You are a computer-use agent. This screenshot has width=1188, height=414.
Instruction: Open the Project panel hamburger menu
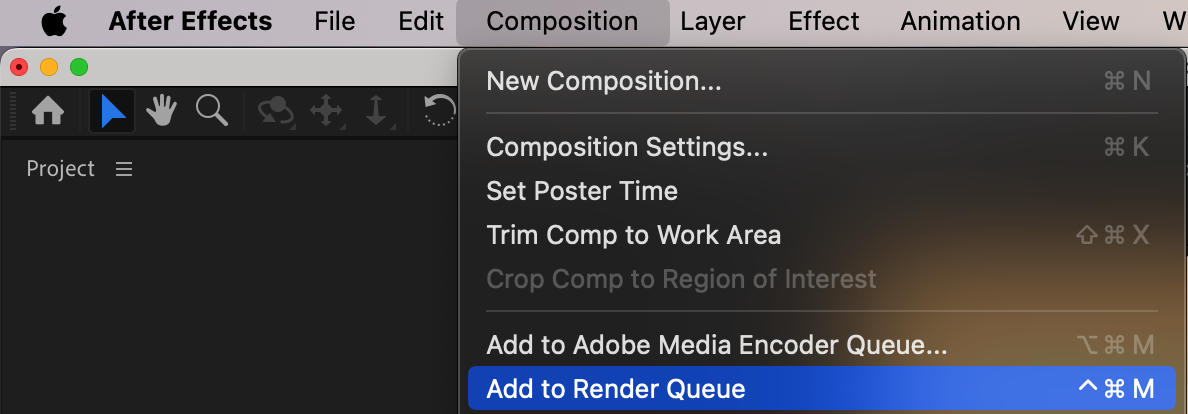(124, 170)
